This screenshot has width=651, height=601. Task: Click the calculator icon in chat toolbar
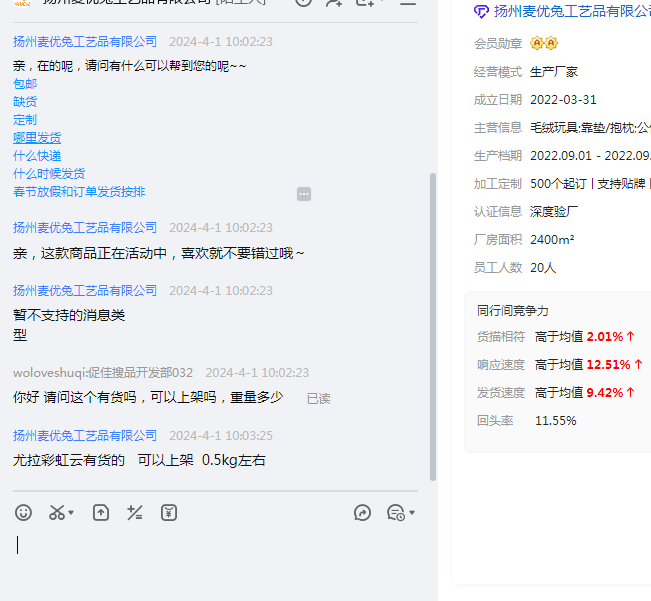pyautogui.click(x=135, y=513)
